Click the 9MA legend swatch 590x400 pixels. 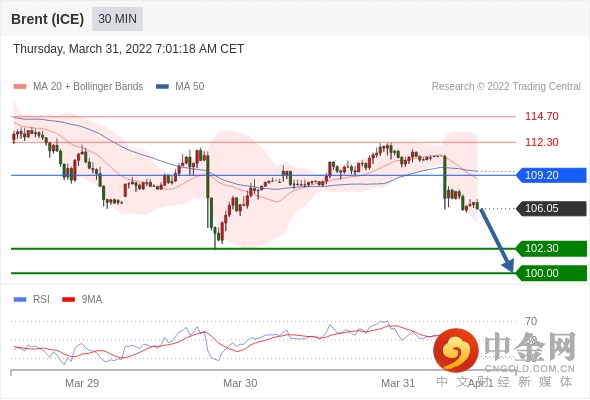(x=68, y=300)
